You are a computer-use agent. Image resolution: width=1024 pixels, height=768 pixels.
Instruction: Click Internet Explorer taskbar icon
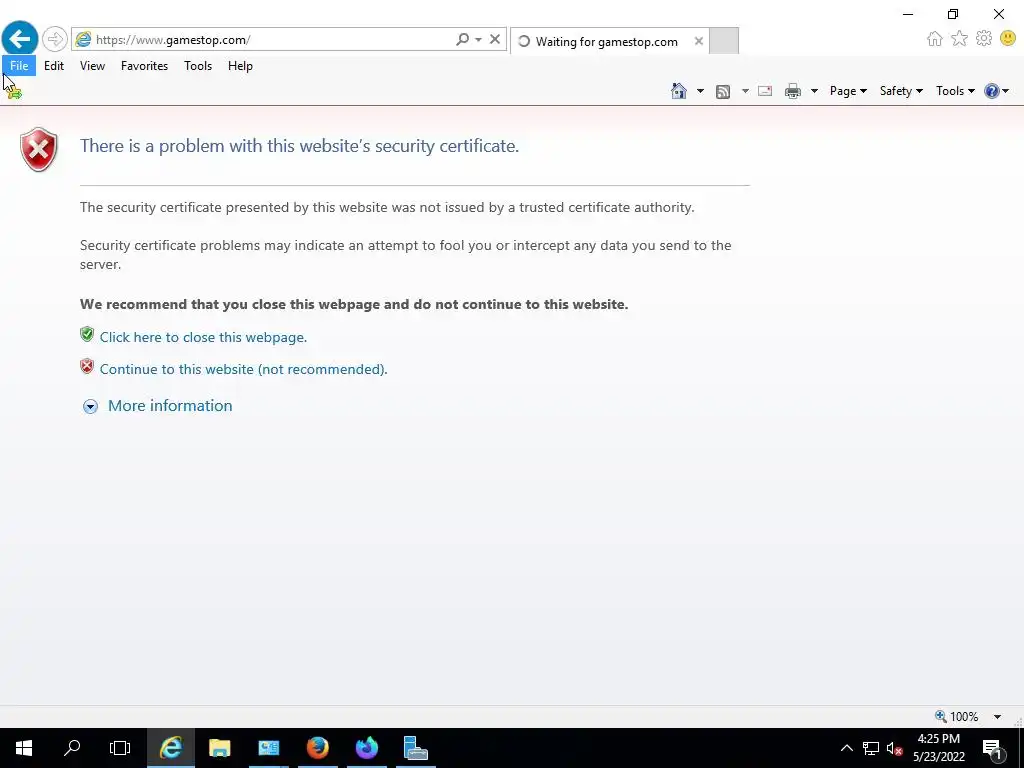coord(170,748)
